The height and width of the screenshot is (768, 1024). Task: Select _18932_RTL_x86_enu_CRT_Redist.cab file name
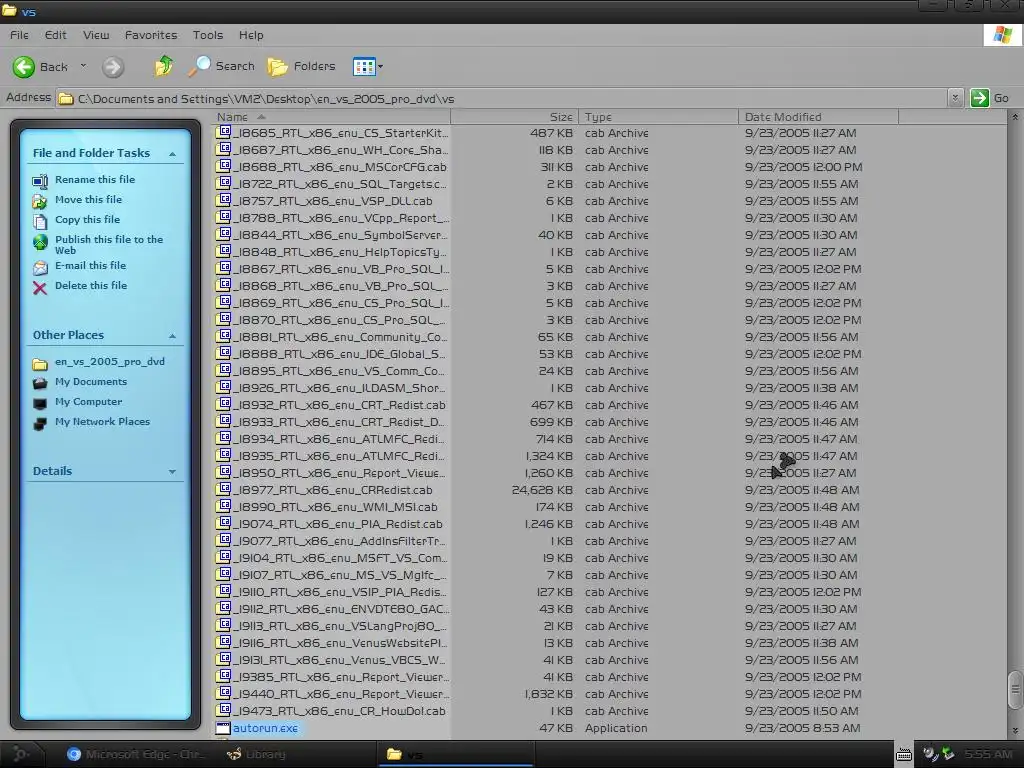[x=339, y=405]
